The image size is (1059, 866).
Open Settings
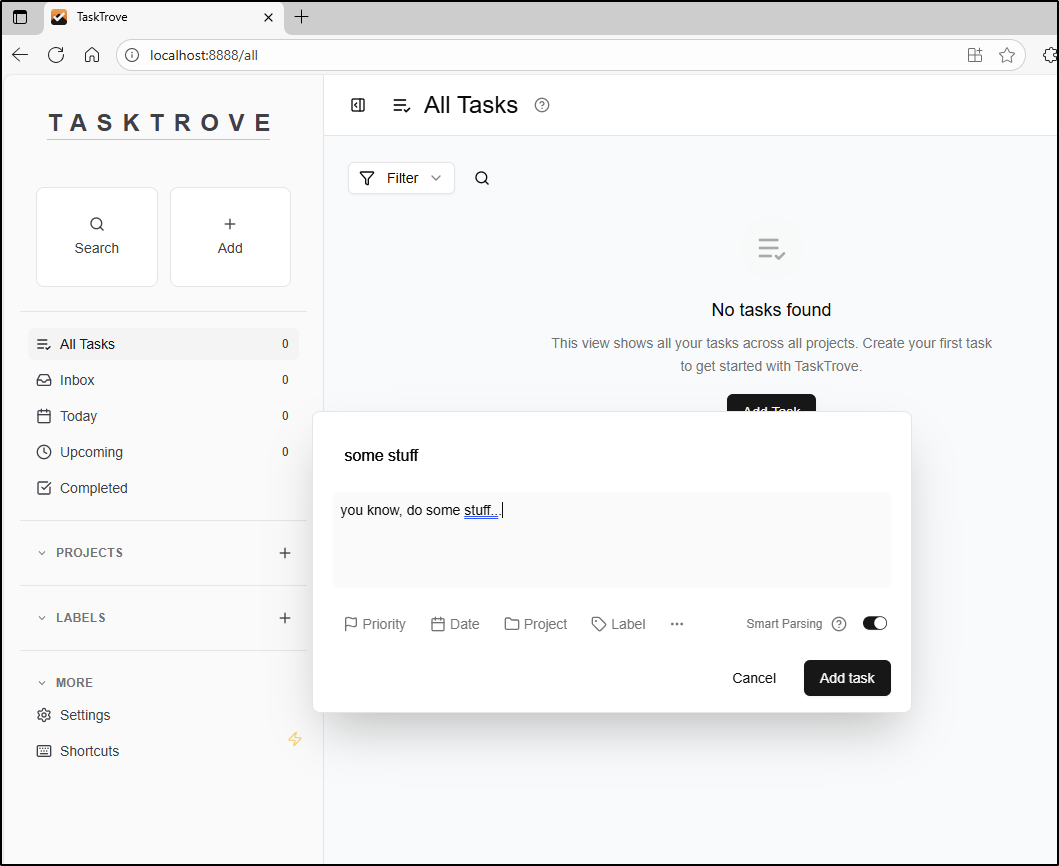163,715
